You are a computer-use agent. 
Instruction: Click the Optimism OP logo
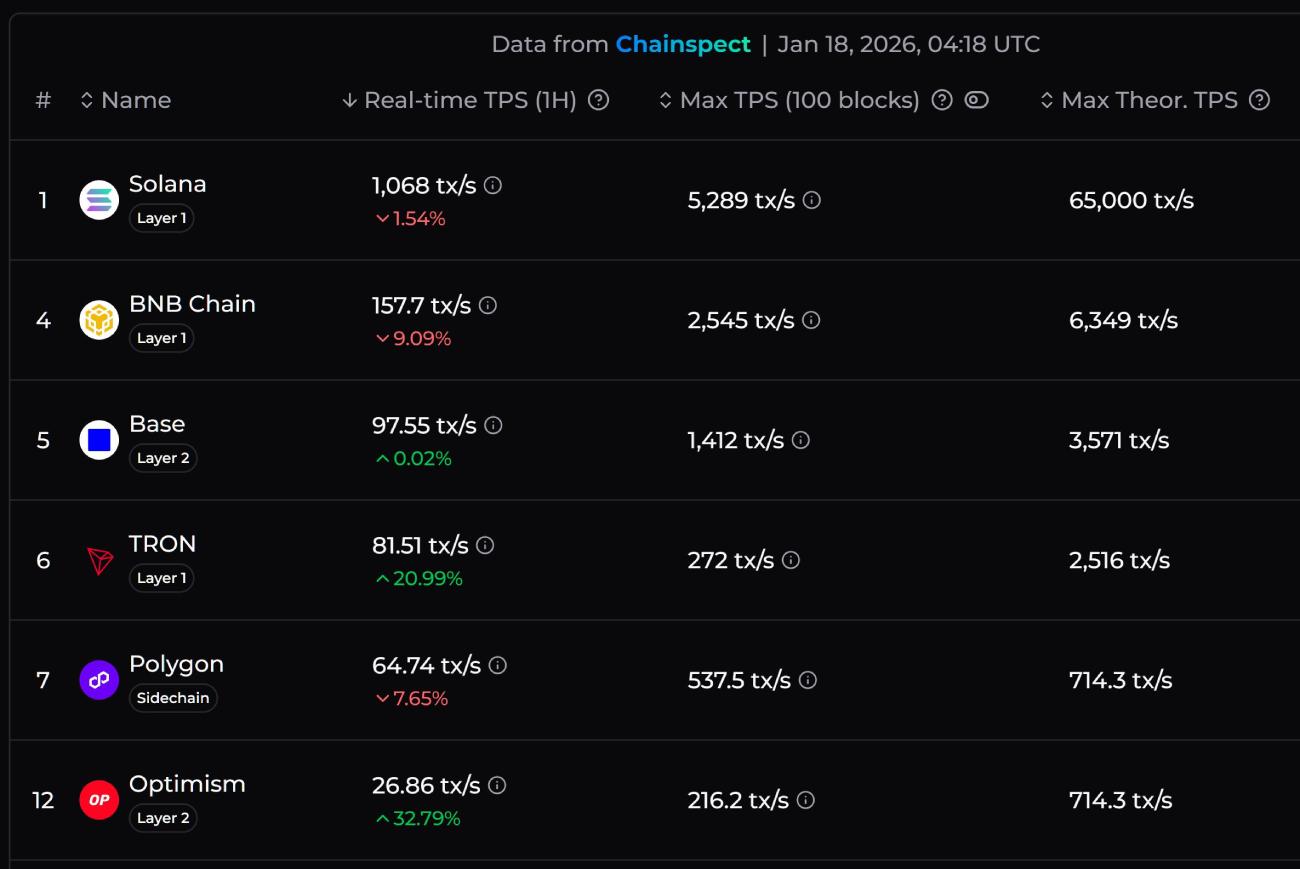(x=98, y=799)
